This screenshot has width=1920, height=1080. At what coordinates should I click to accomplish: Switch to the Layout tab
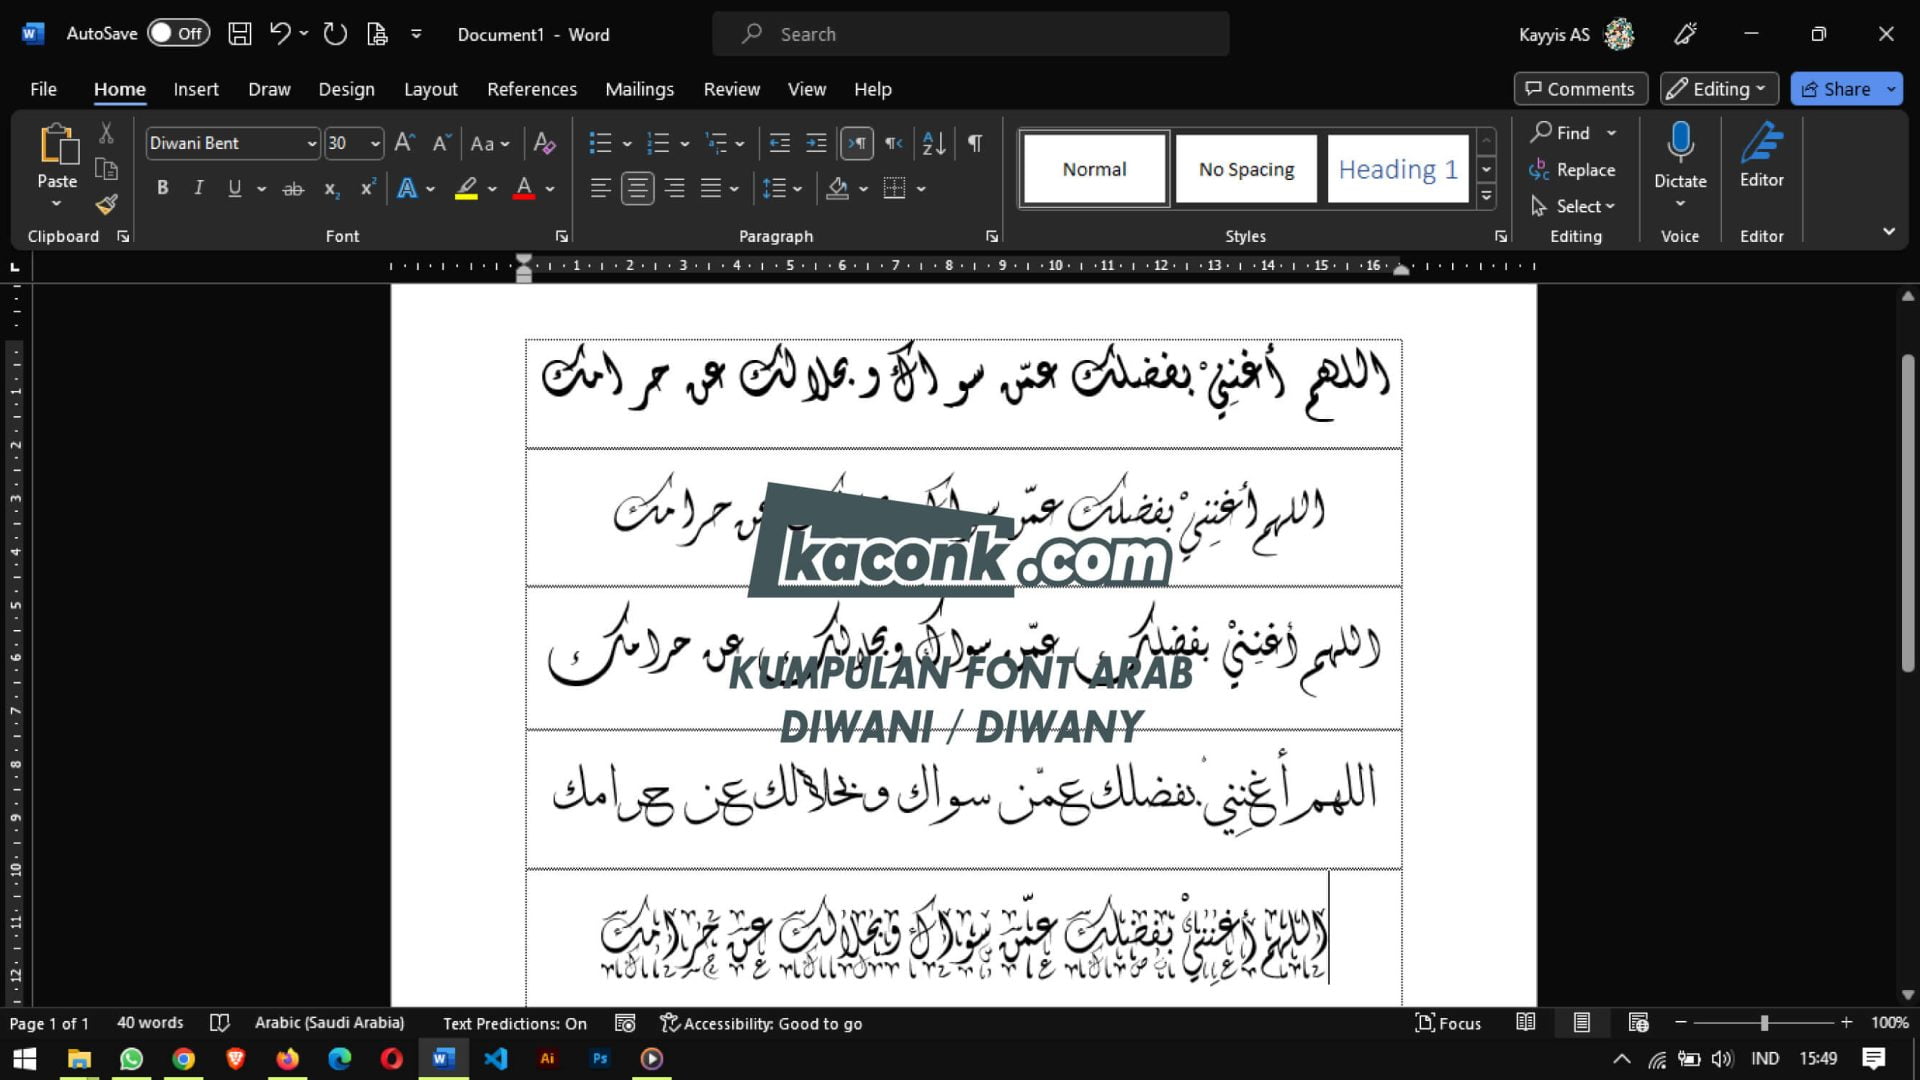point(430,89)
